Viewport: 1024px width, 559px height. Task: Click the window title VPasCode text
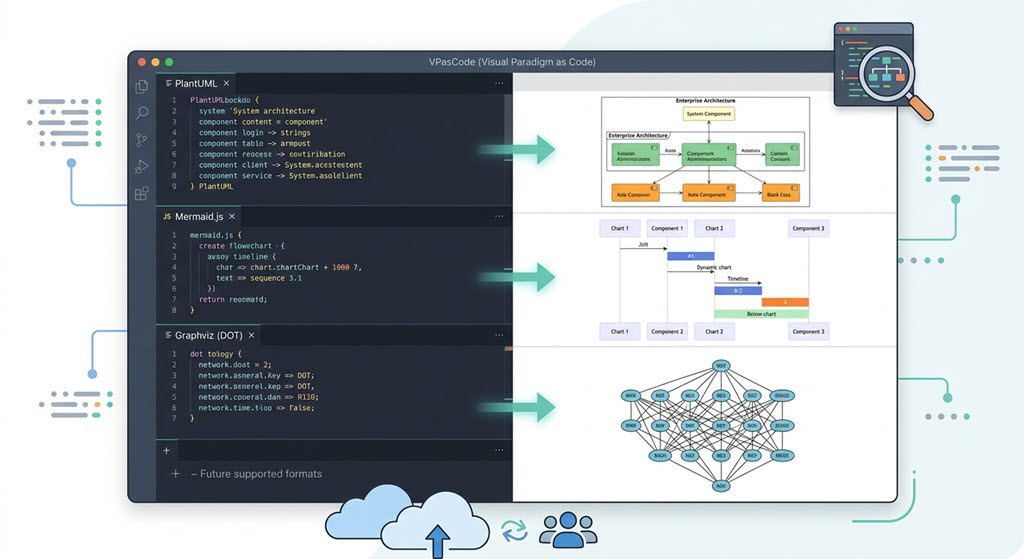512,62
